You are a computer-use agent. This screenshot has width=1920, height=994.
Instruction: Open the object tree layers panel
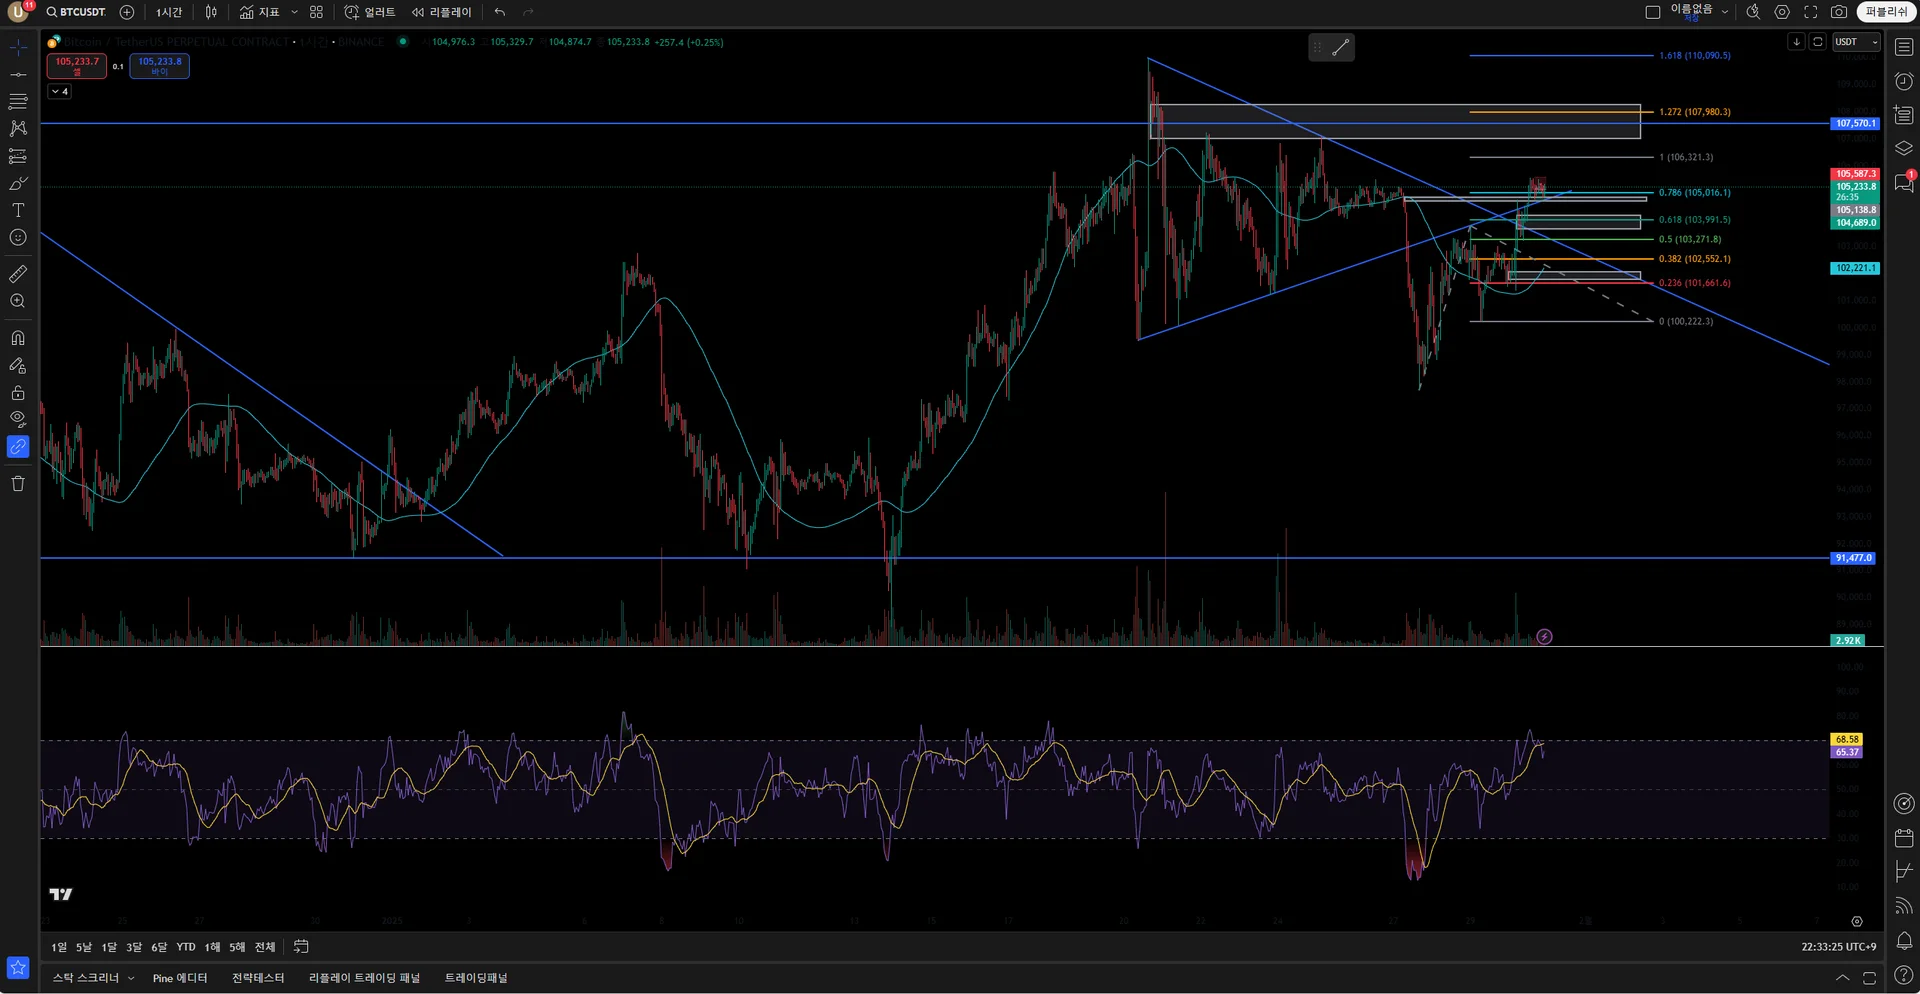(1904, 149)
